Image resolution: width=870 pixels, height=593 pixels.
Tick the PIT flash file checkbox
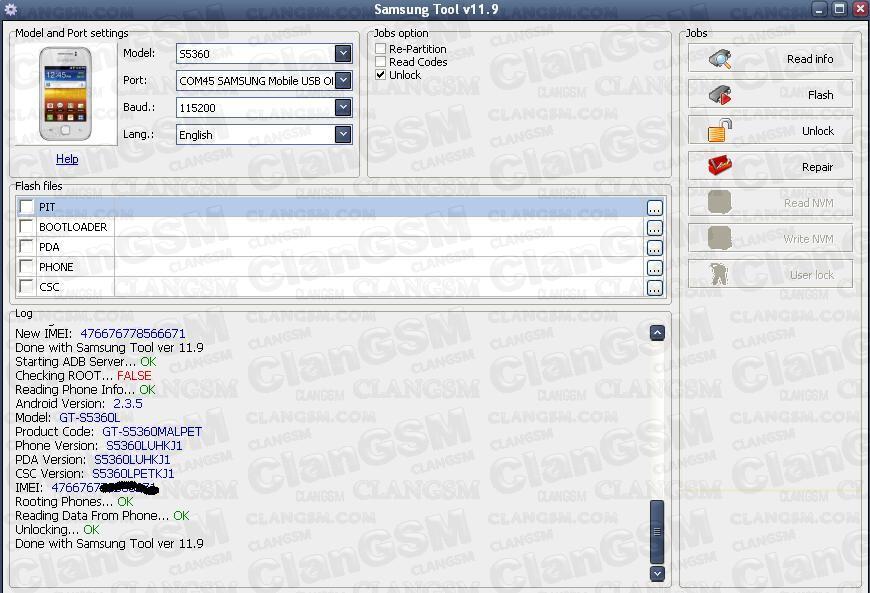click(26, 207)
